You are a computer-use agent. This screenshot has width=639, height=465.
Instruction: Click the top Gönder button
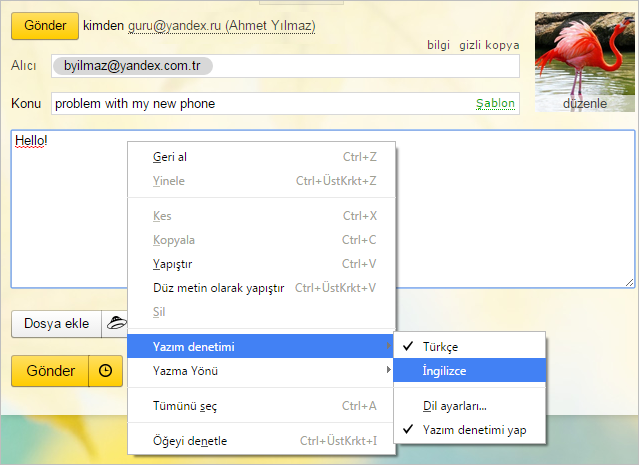[x=45, y=26]
